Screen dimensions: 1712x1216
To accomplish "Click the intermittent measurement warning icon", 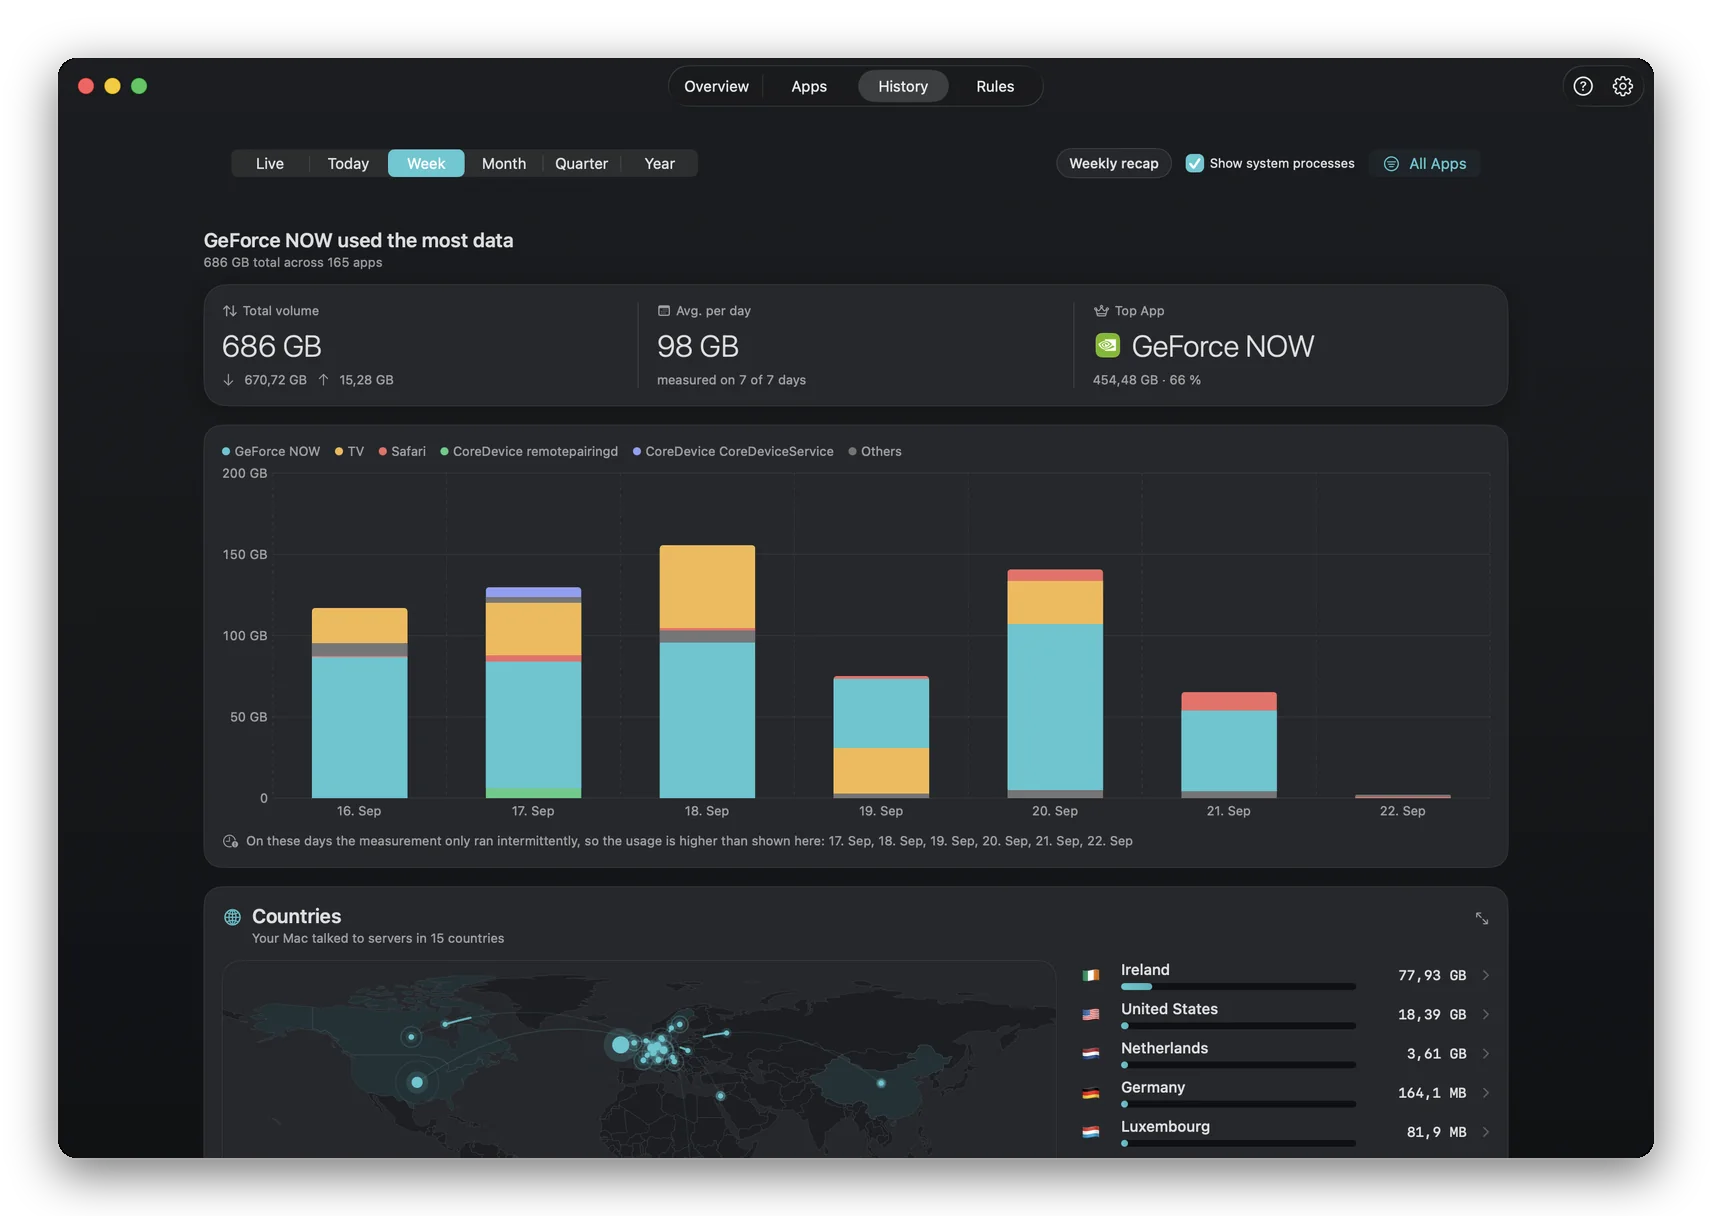I will tap(230, 841).
